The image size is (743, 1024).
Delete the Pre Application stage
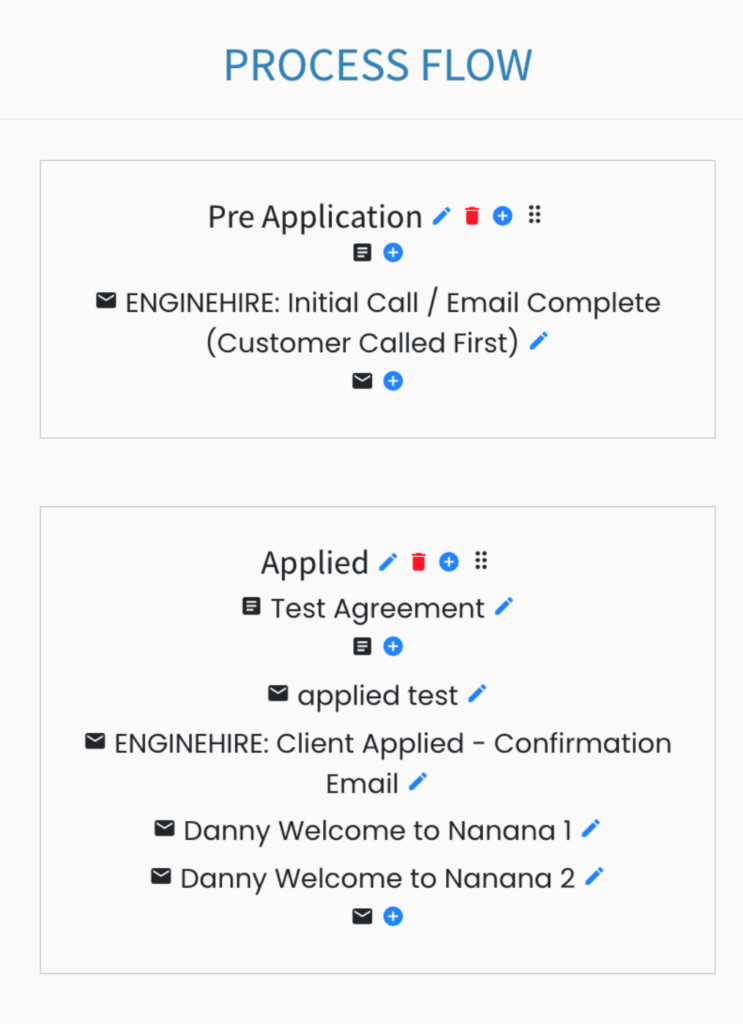tap(471, 215)
